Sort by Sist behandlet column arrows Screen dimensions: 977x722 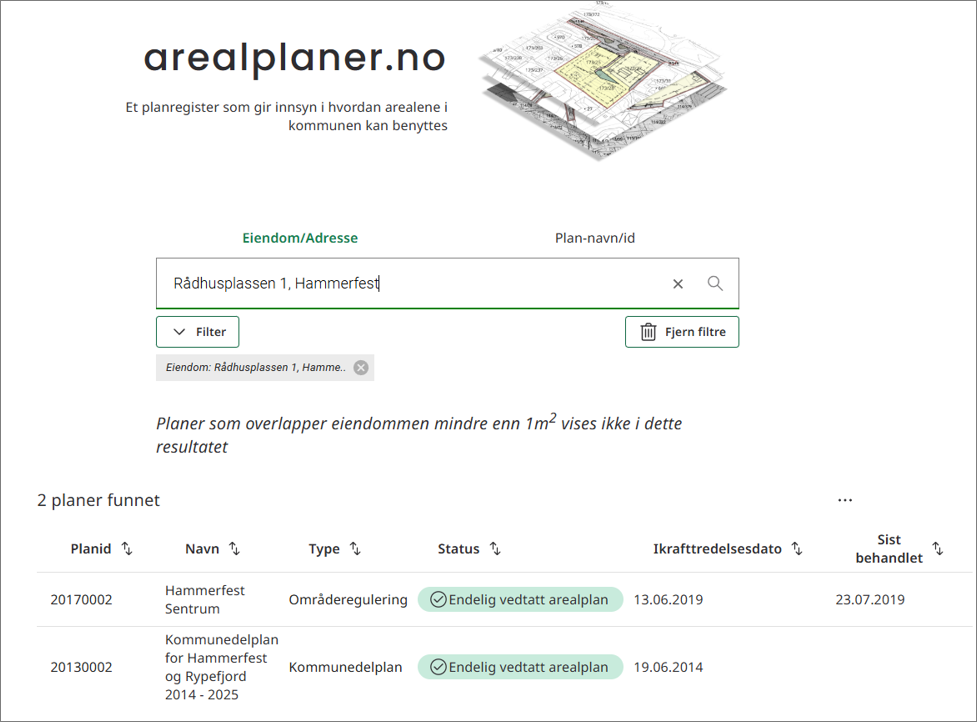938,548
